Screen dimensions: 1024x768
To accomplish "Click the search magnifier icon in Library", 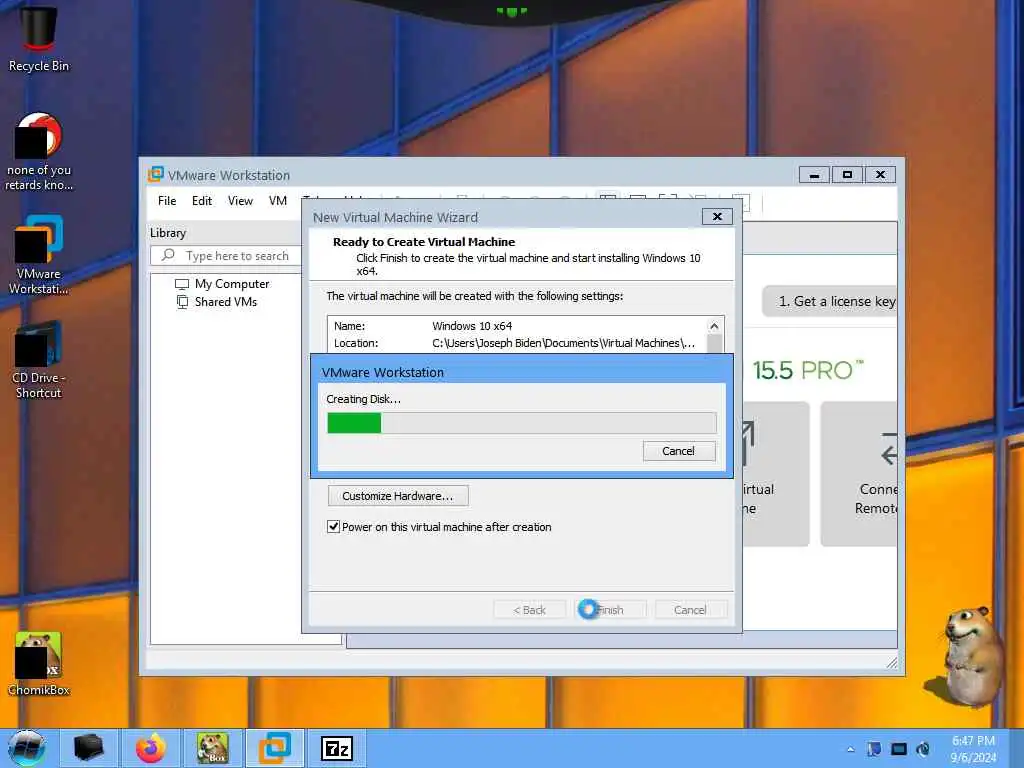I will (168, 255).
